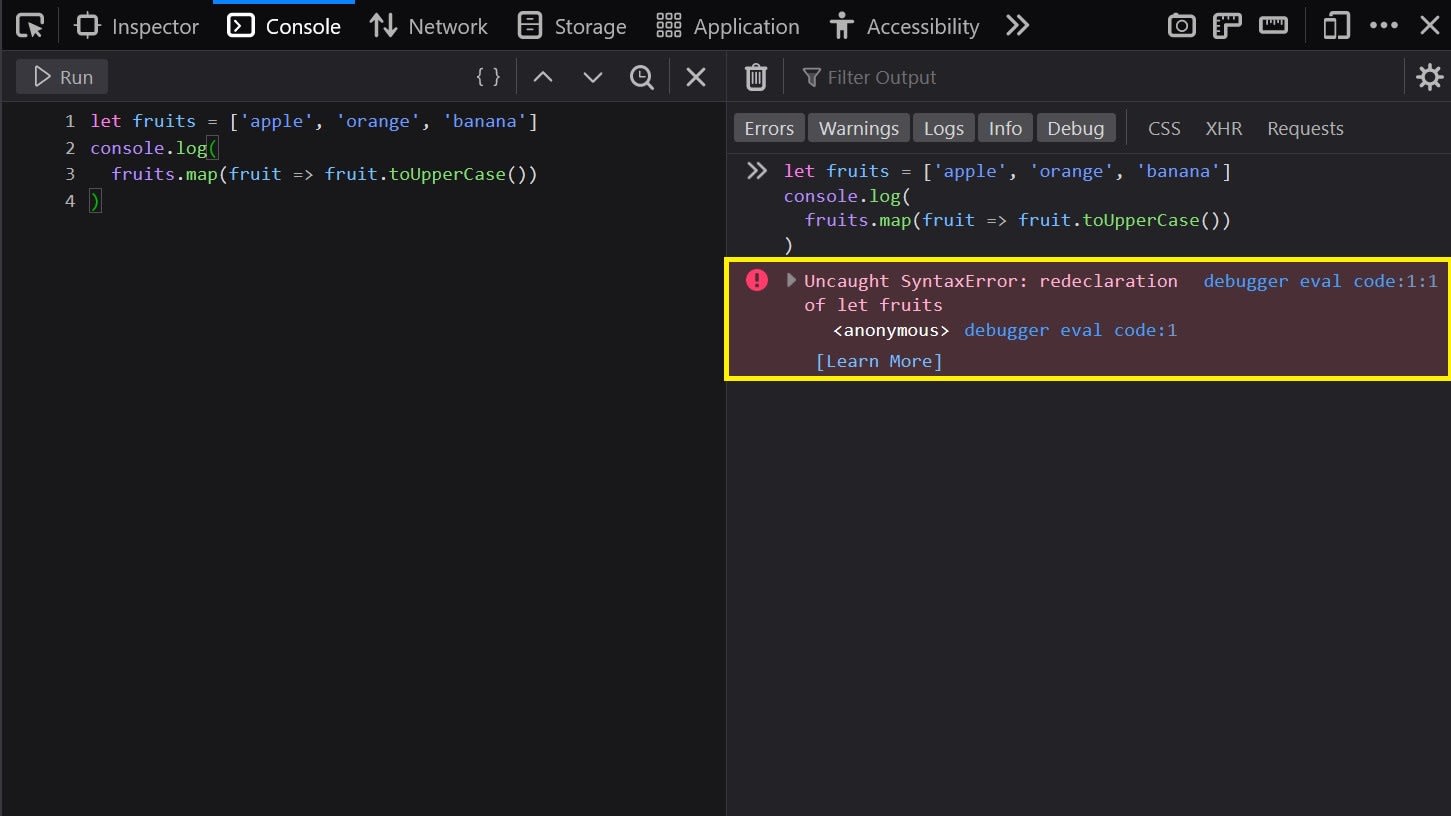Screen dimensions: 1451x816
Task: Open the Accessibility tab
Action: (904, 26)
